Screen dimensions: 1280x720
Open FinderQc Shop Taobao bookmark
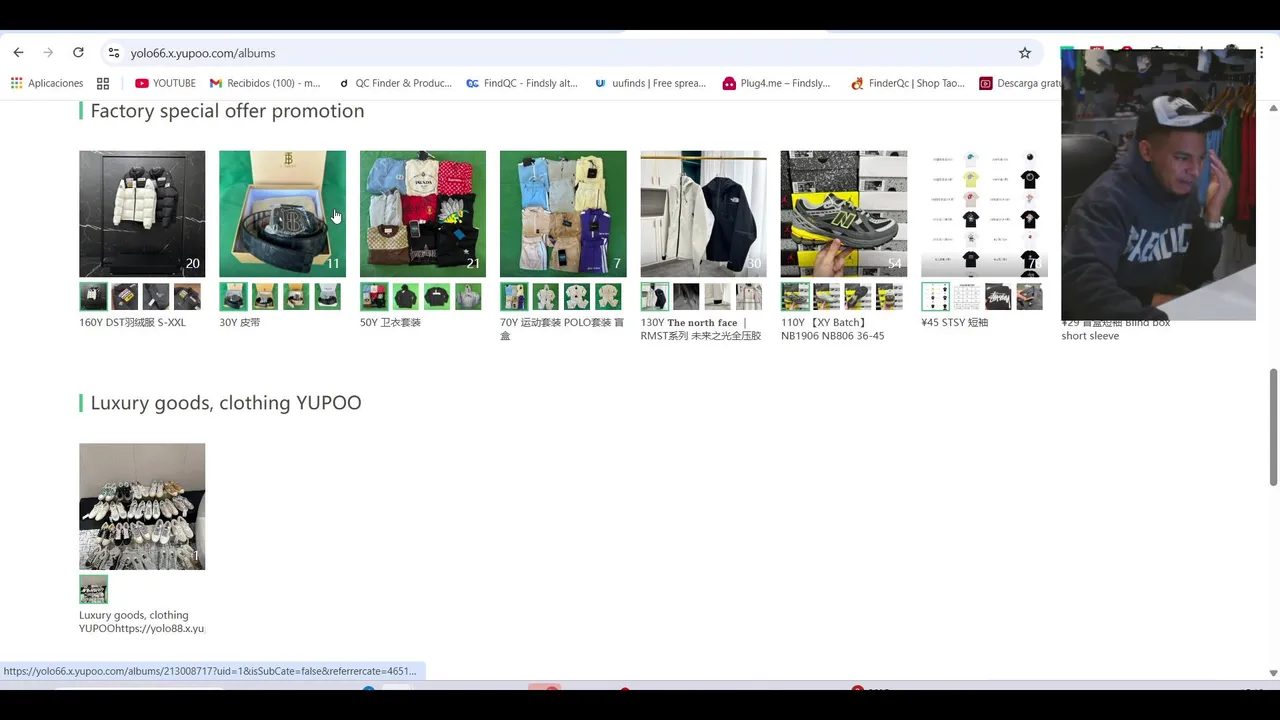(x=907, y=83)
